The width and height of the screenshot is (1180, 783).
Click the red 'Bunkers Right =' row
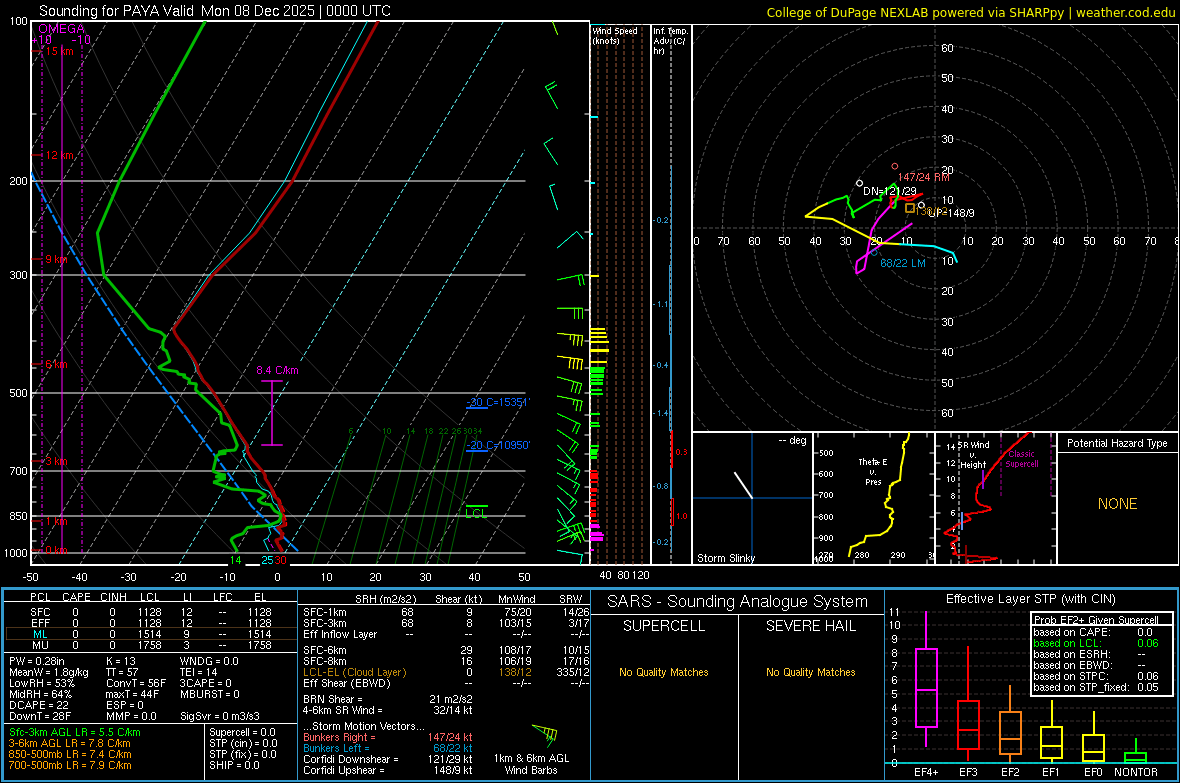[x=388, y=737]
